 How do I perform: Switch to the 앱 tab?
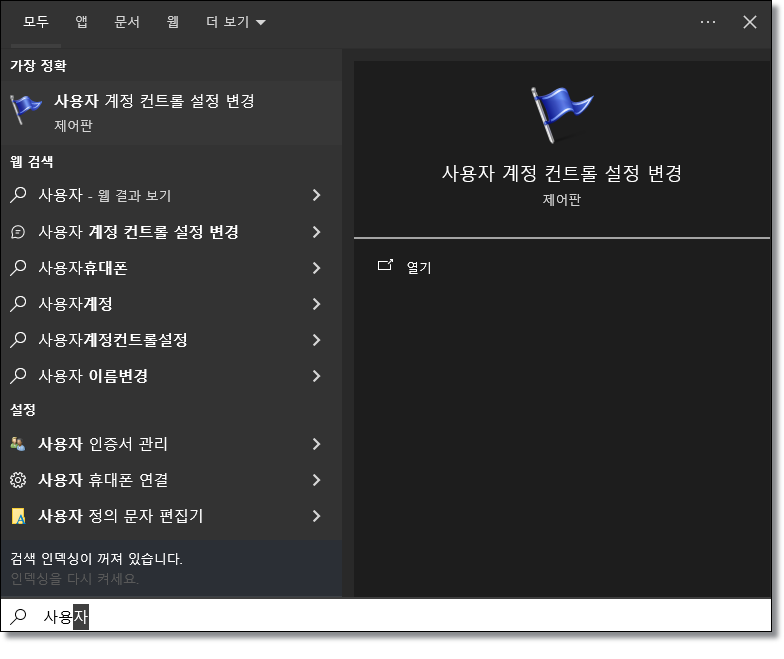[x=82, y=22]
